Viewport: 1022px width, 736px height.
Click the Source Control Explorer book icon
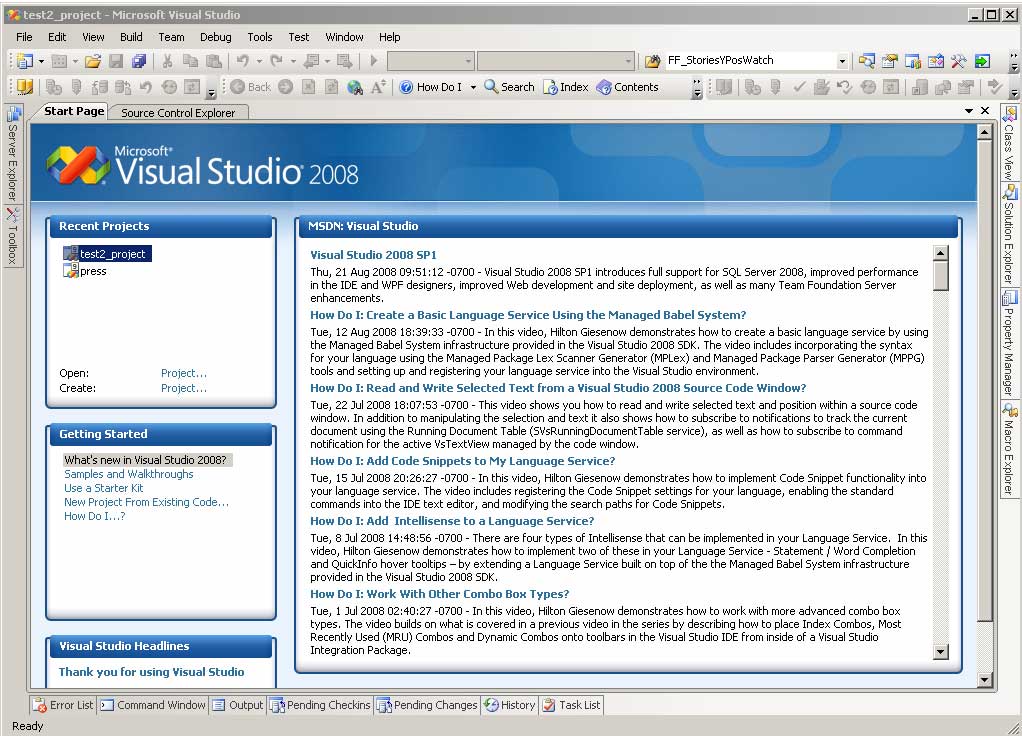(x=25, y=87)
